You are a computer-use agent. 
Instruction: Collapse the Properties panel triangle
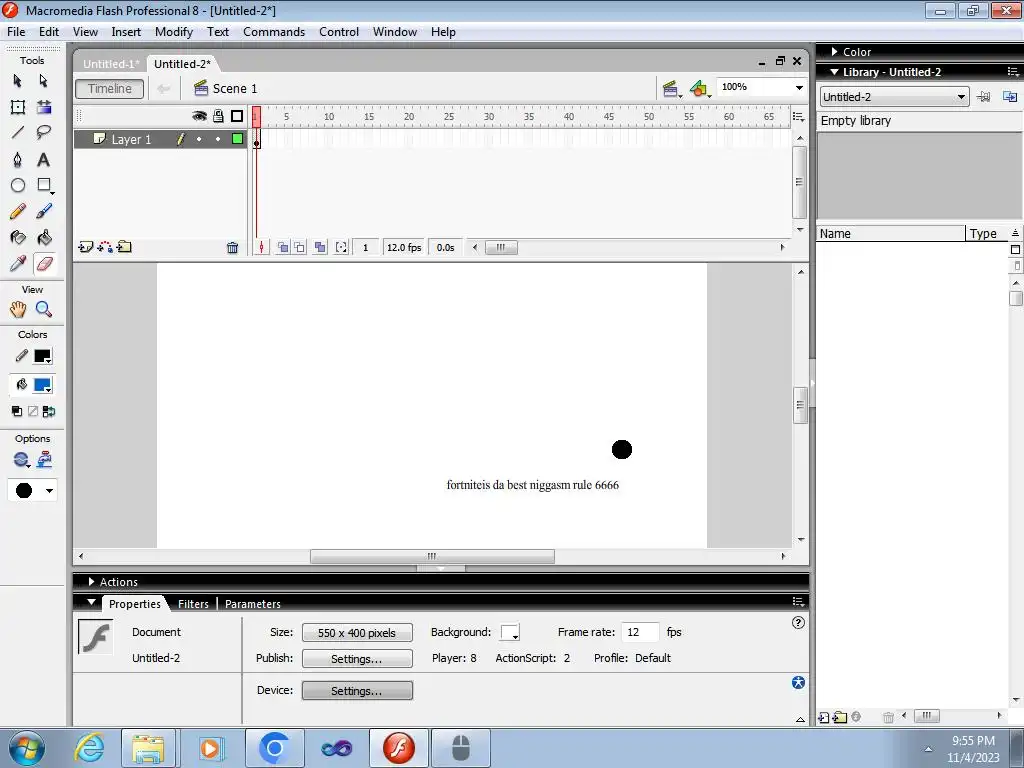pos(91,602)
